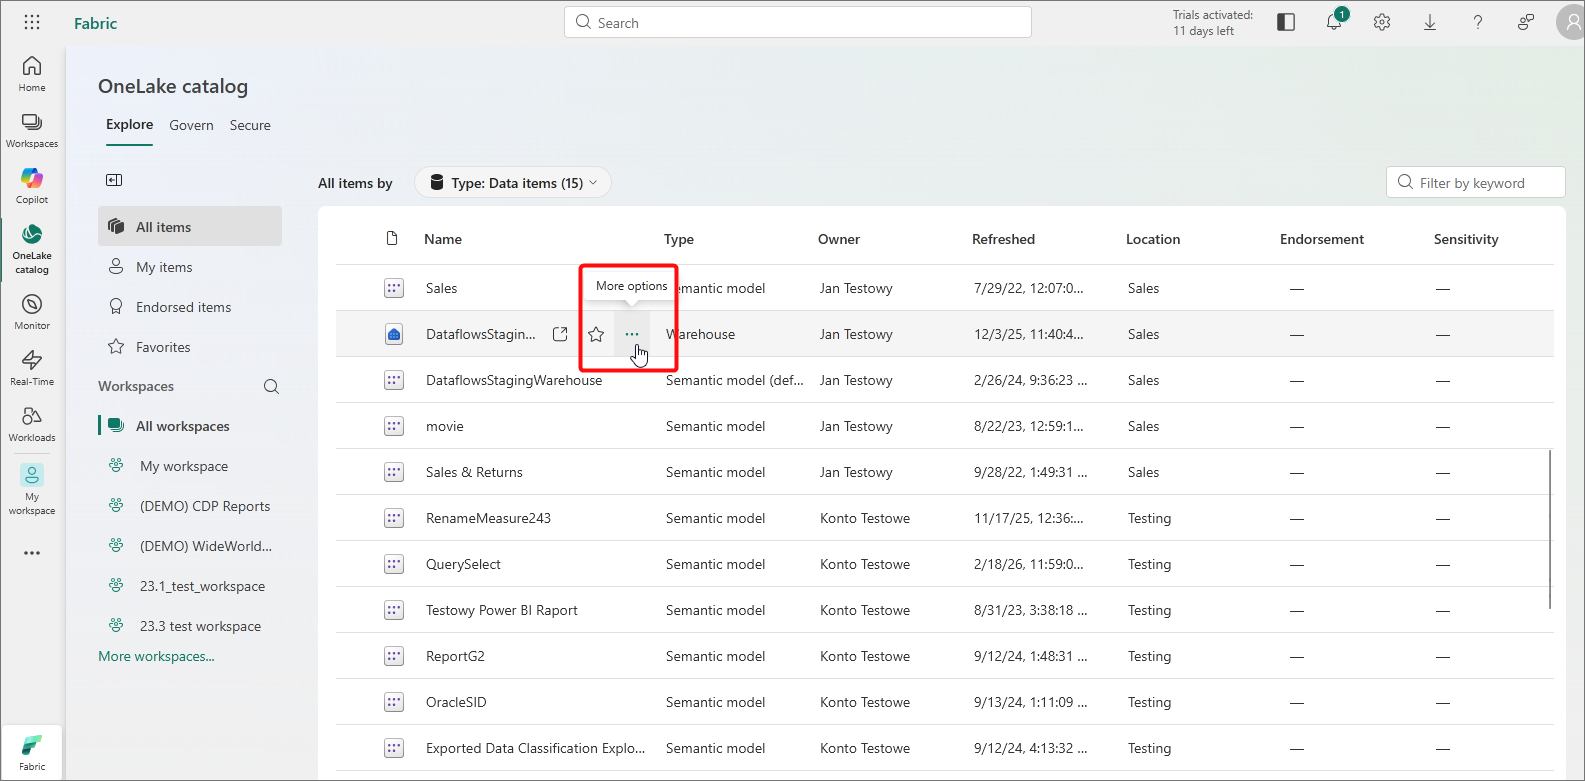This screenshot has height=781, width=1585.
Task: Sort by Refreshed column header
Action: [x=1003, y=239]
